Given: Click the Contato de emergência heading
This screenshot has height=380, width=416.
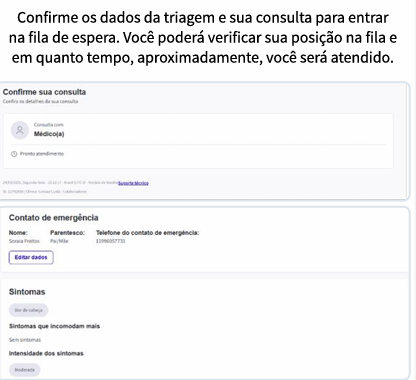Looking at the screenshot, I should tap(54, 218).
